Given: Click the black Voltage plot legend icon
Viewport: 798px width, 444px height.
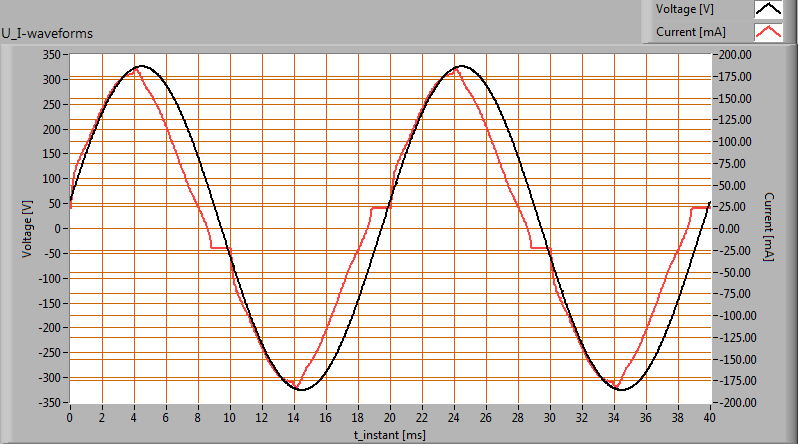Looking at the screenshot, I should point(767,9).
